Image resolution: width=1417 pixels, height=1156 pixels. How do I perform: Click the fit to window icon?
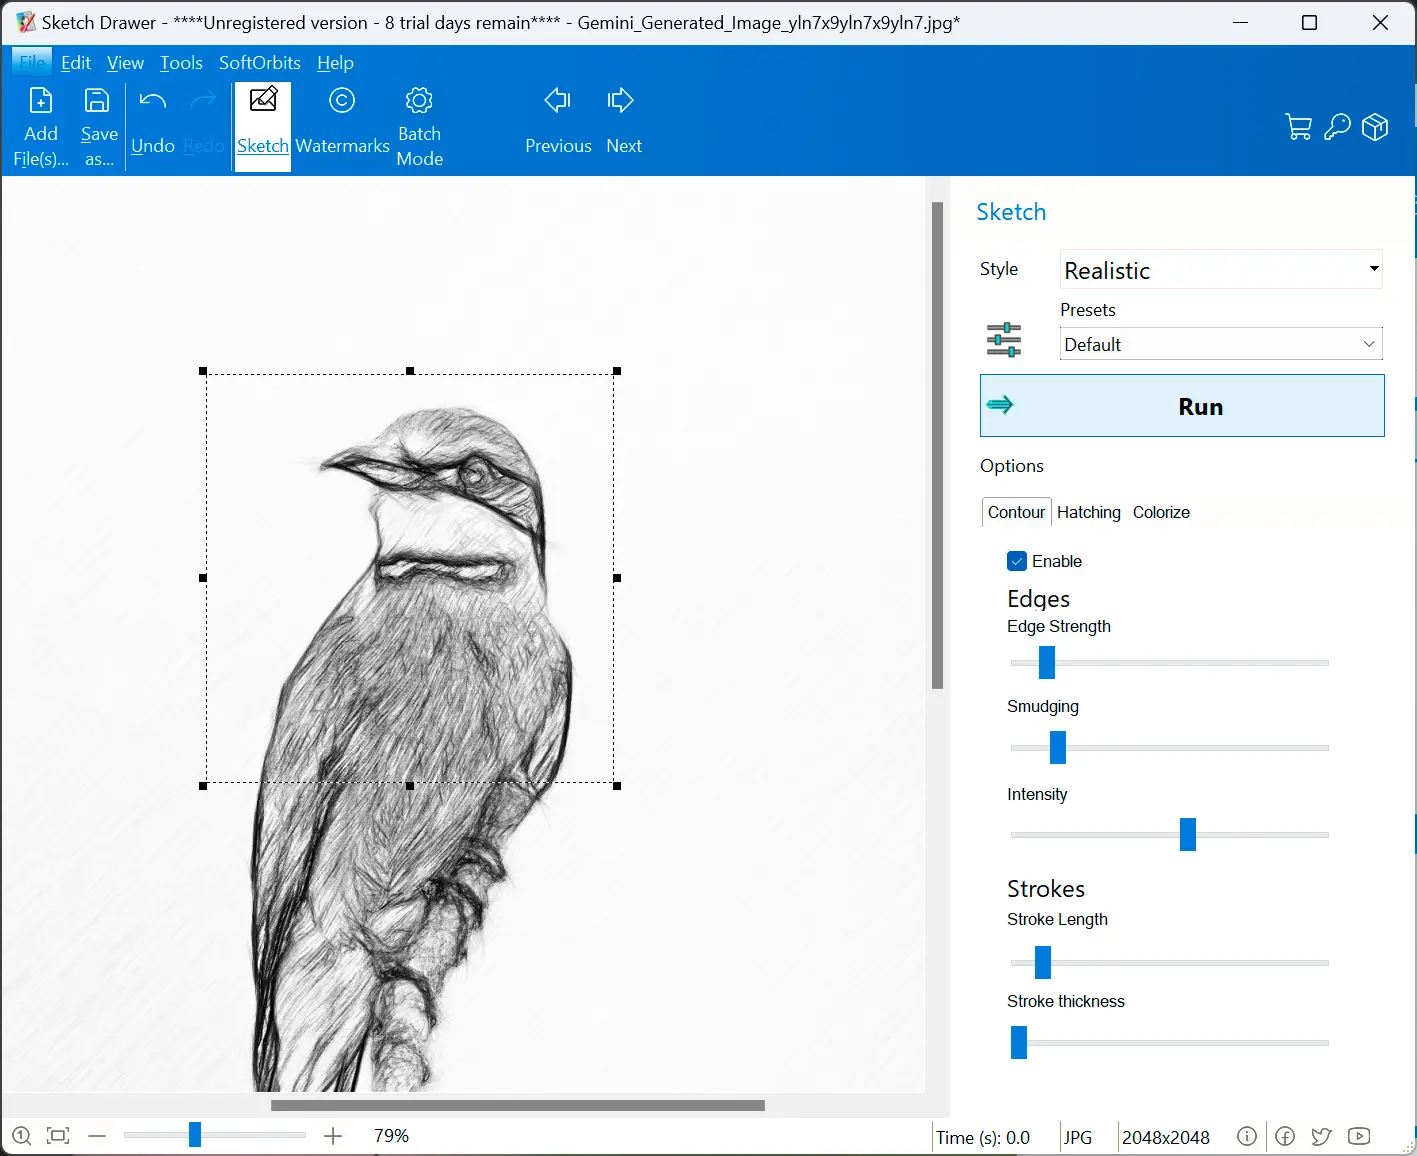58,1136
